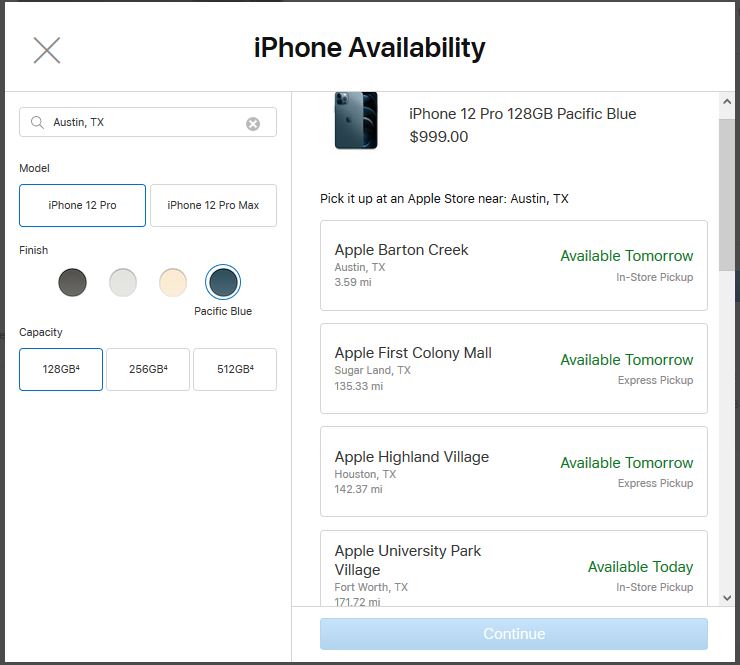The image size is (740, 665).
Task: Pick the Apple Barton Creek store
Action: point(514,265)
